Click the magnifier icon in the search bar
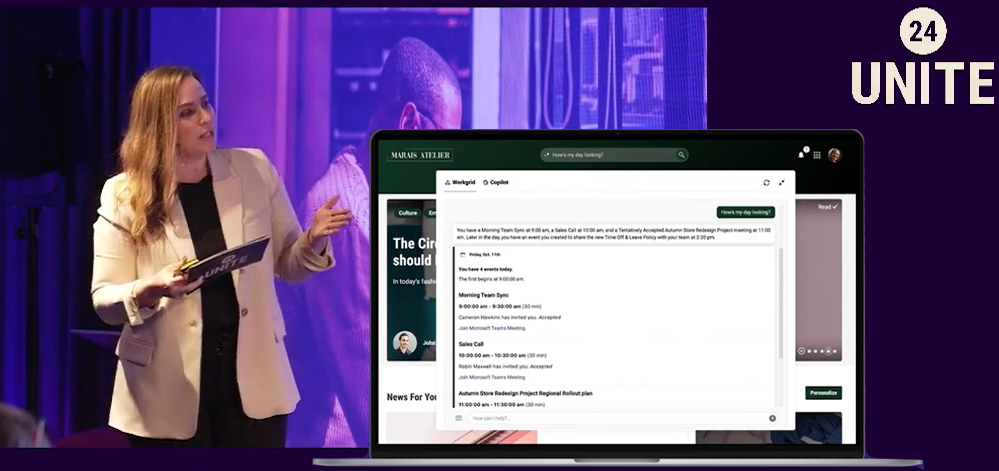Image resolution: width=999 pixels, height=471 pixels. (681, 155)
